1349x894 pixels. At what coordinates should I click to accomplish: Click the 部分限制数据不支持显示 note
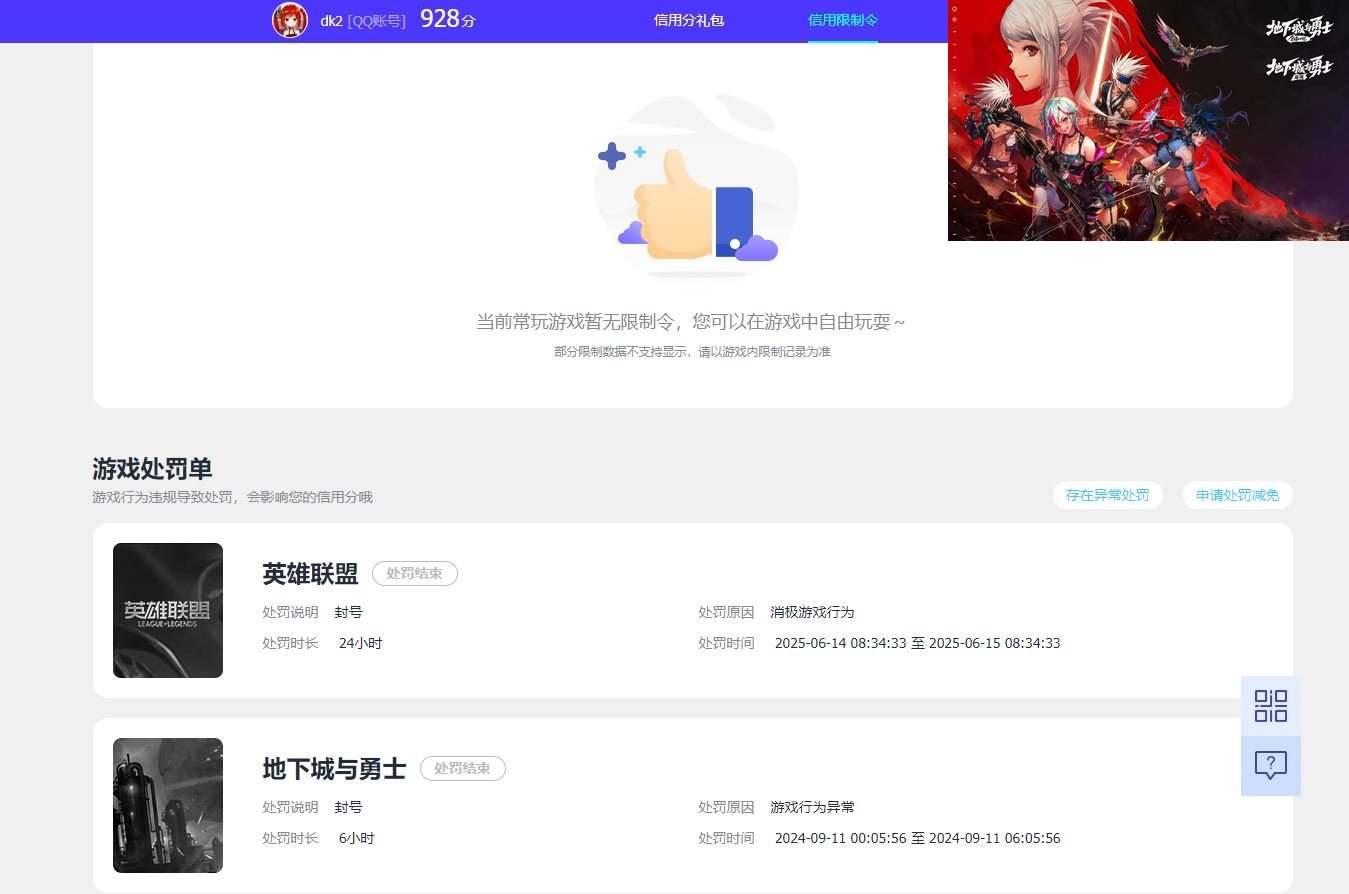click(x=692, y=352)
